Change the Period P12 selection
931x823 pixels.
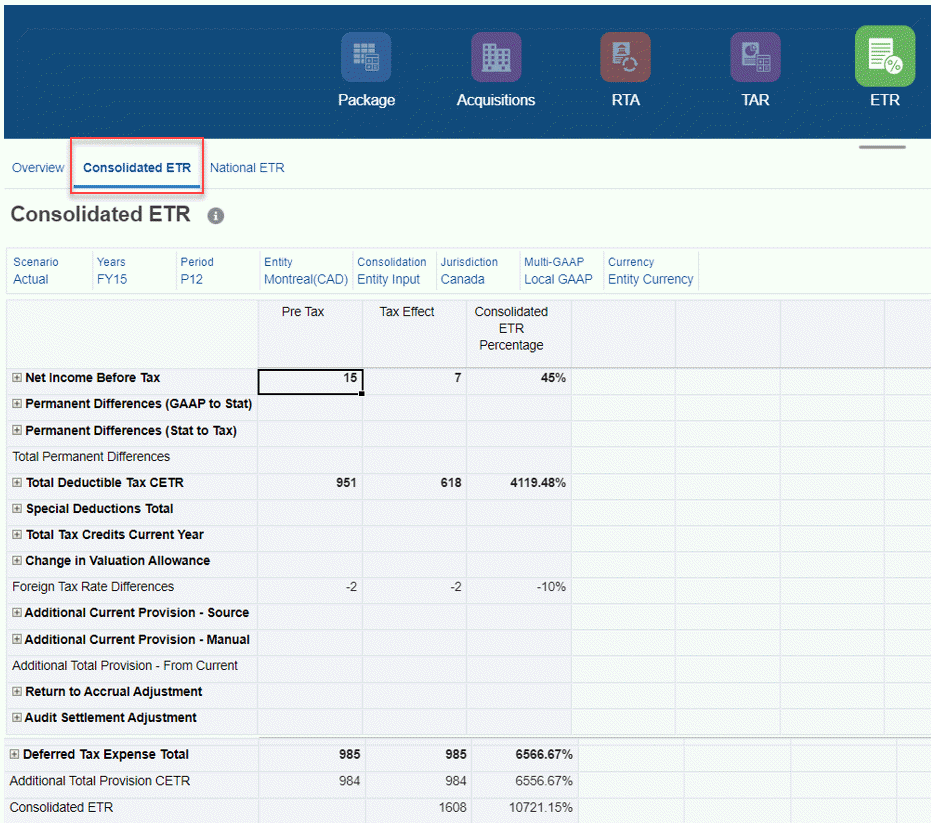tap(191, 279)
